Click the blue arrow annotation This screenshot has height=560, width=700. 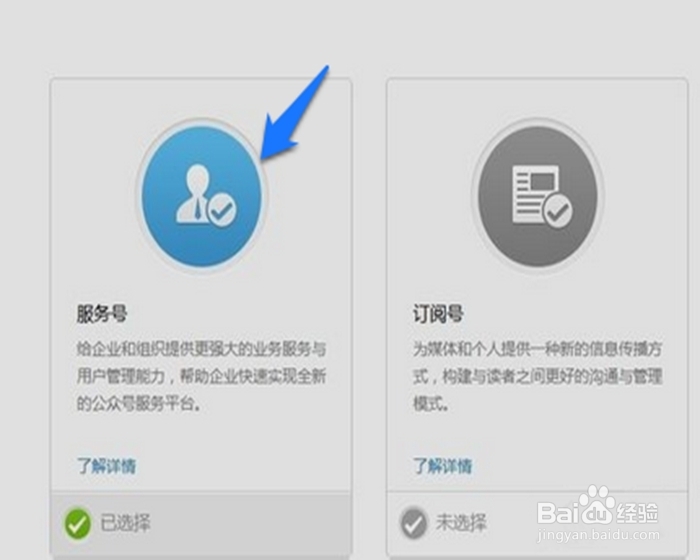(x=295, y=113)
